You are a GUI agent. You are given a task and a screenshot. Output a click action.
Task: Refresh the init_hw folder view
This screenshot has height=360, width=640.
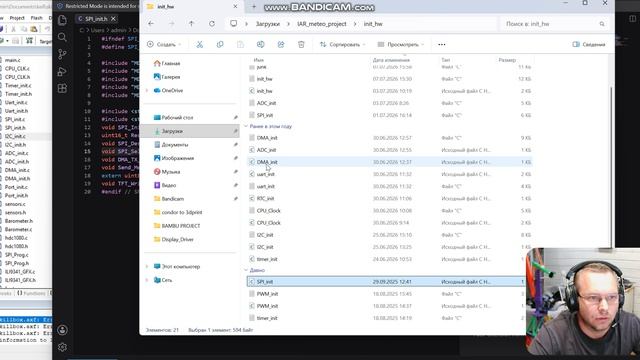(x=212, y=24)
